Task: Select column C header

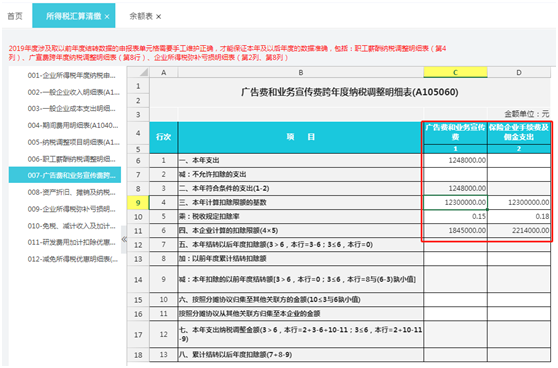Action: [x=455, y=73]
